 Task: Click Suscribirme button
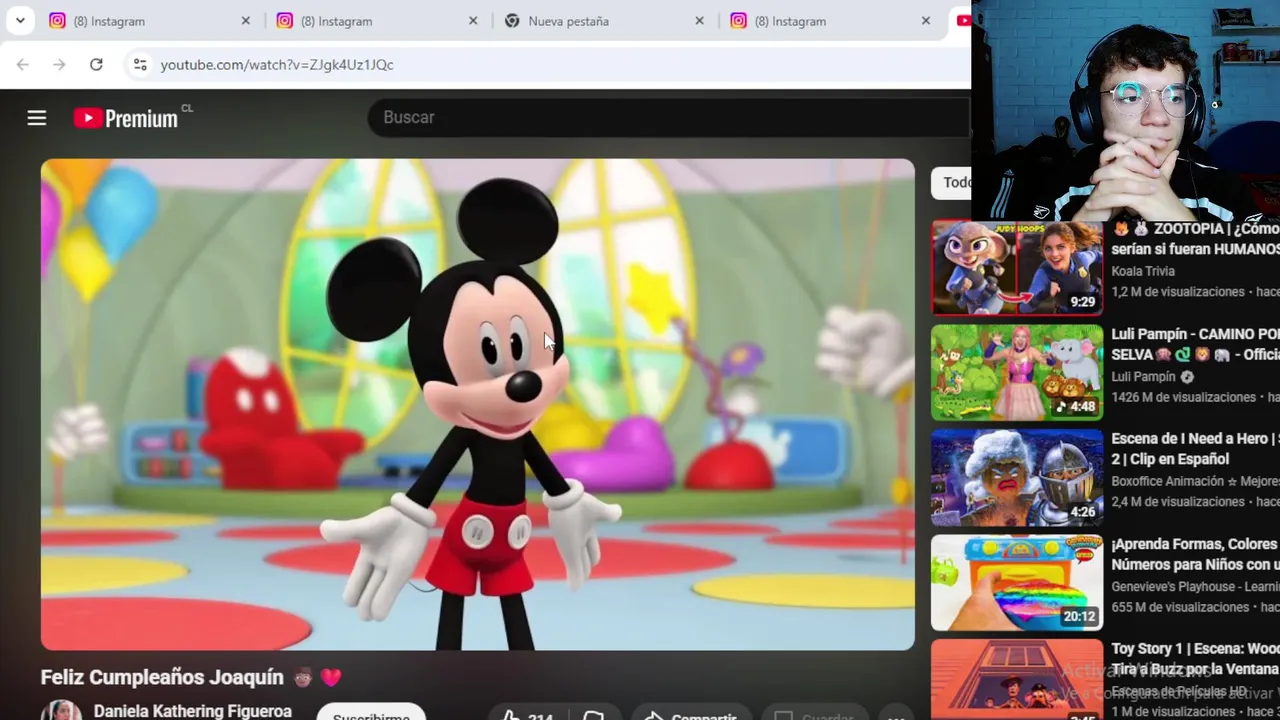point(371,714)
